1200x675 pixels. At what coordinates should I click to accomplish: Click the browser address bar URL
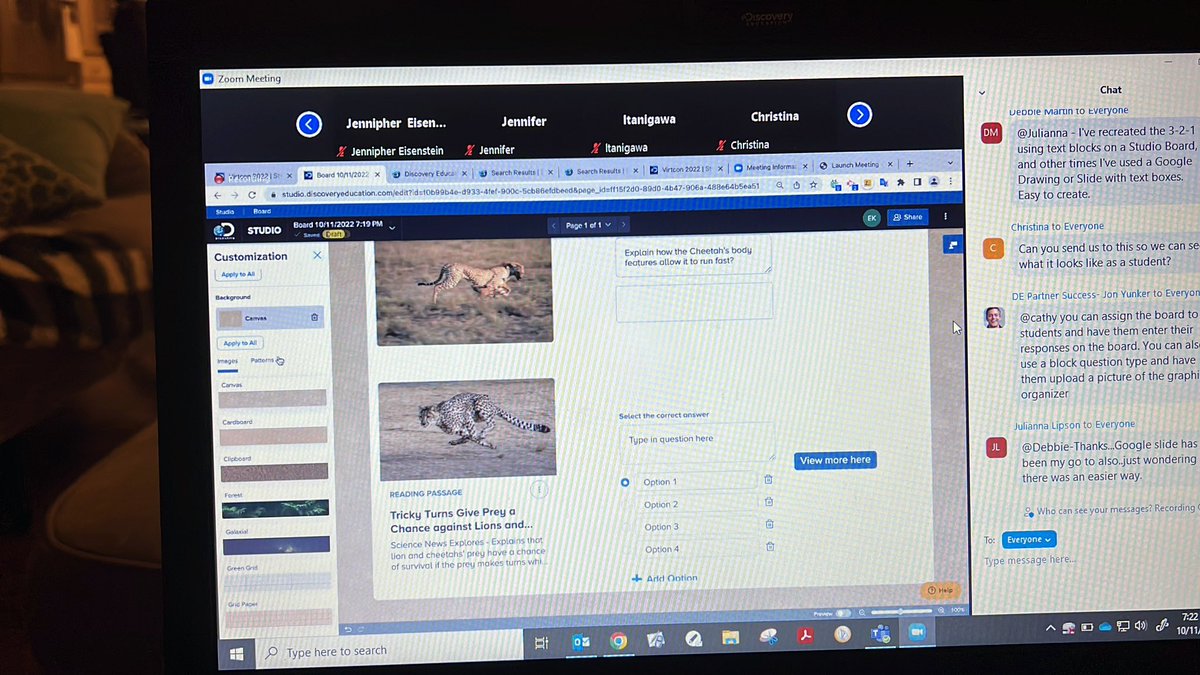pos(520,191)
